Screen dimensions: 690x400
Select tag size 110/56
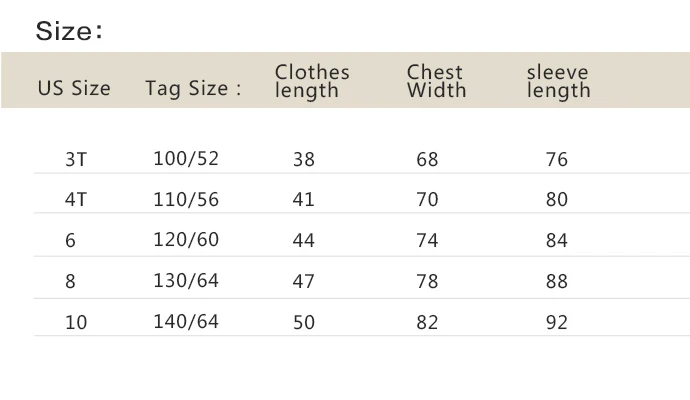(x=186, y=199)
